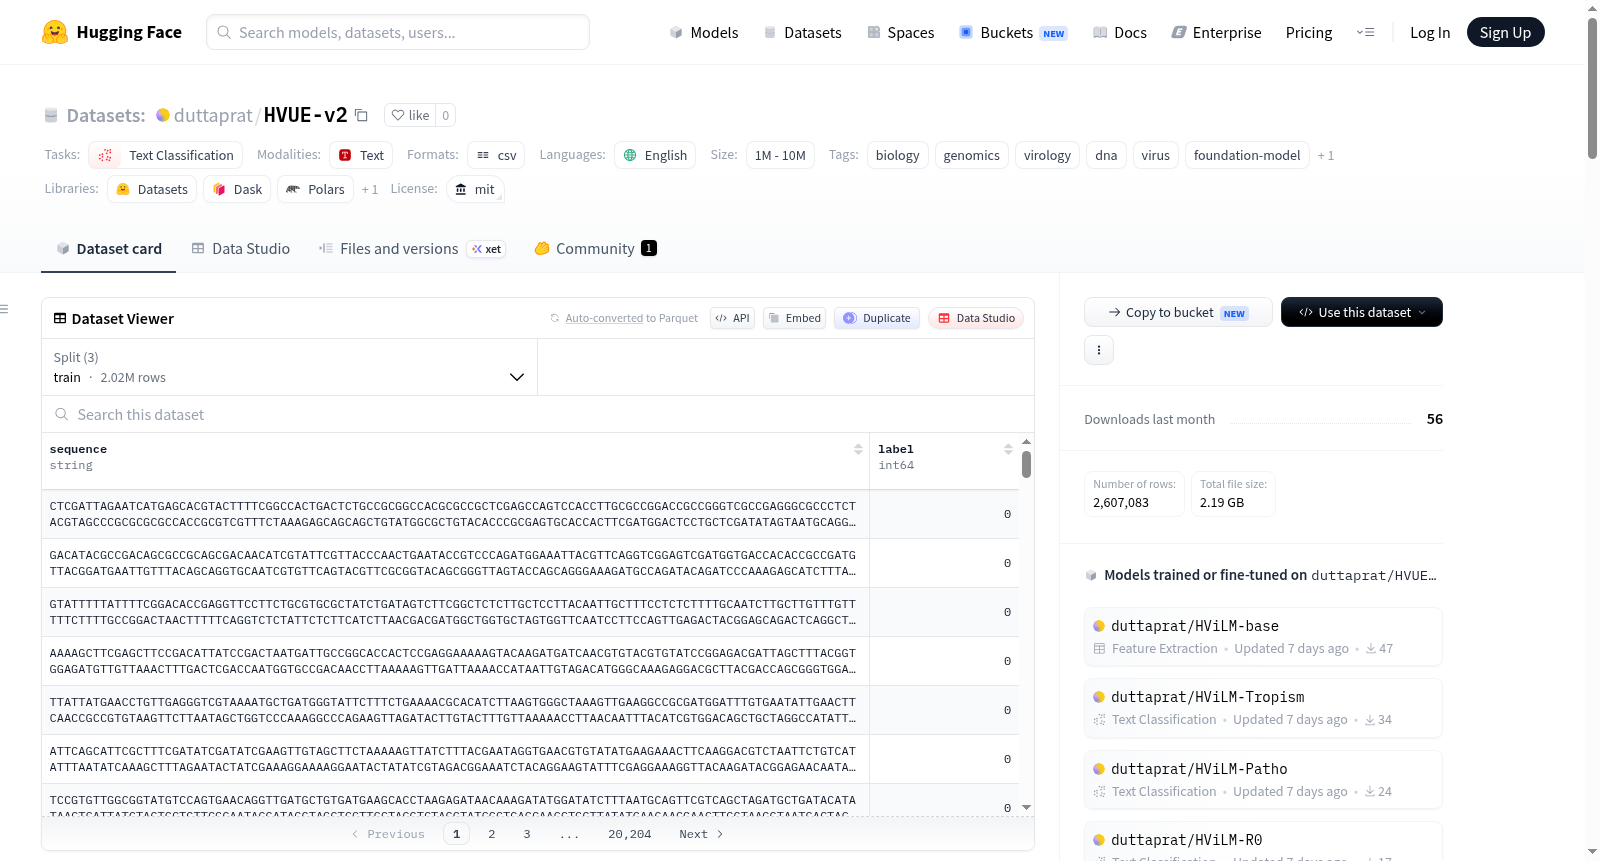Click the Sign Up button

tap(1506, 32)
